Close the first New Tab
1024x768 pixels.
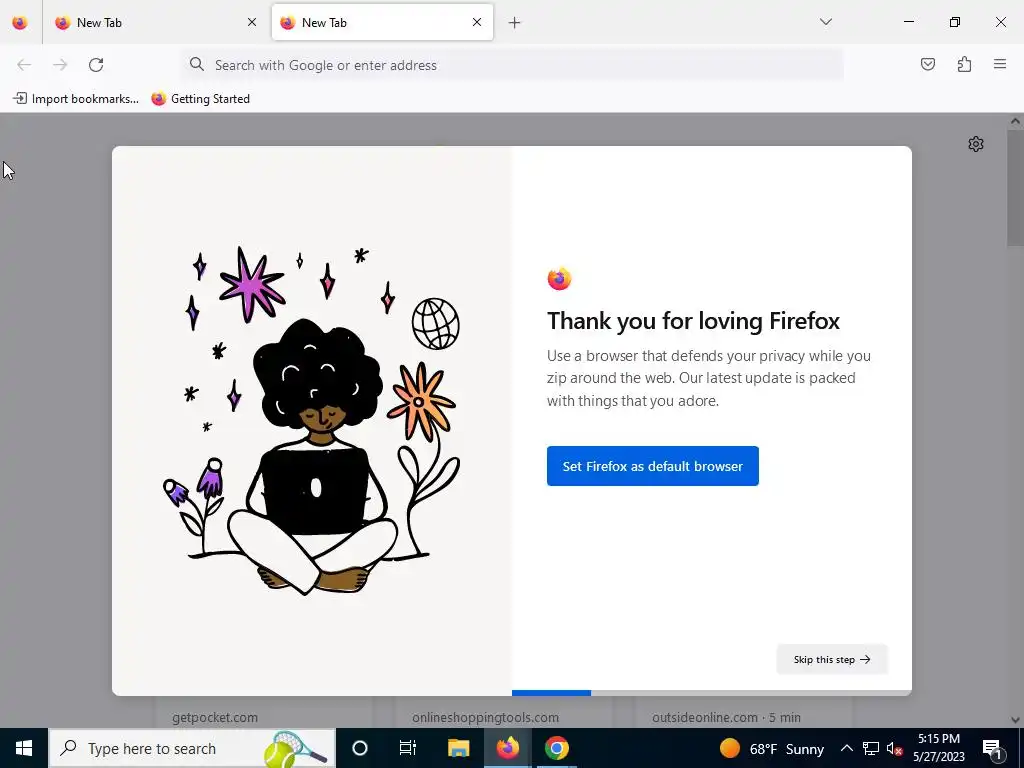[x=252, y=22]
